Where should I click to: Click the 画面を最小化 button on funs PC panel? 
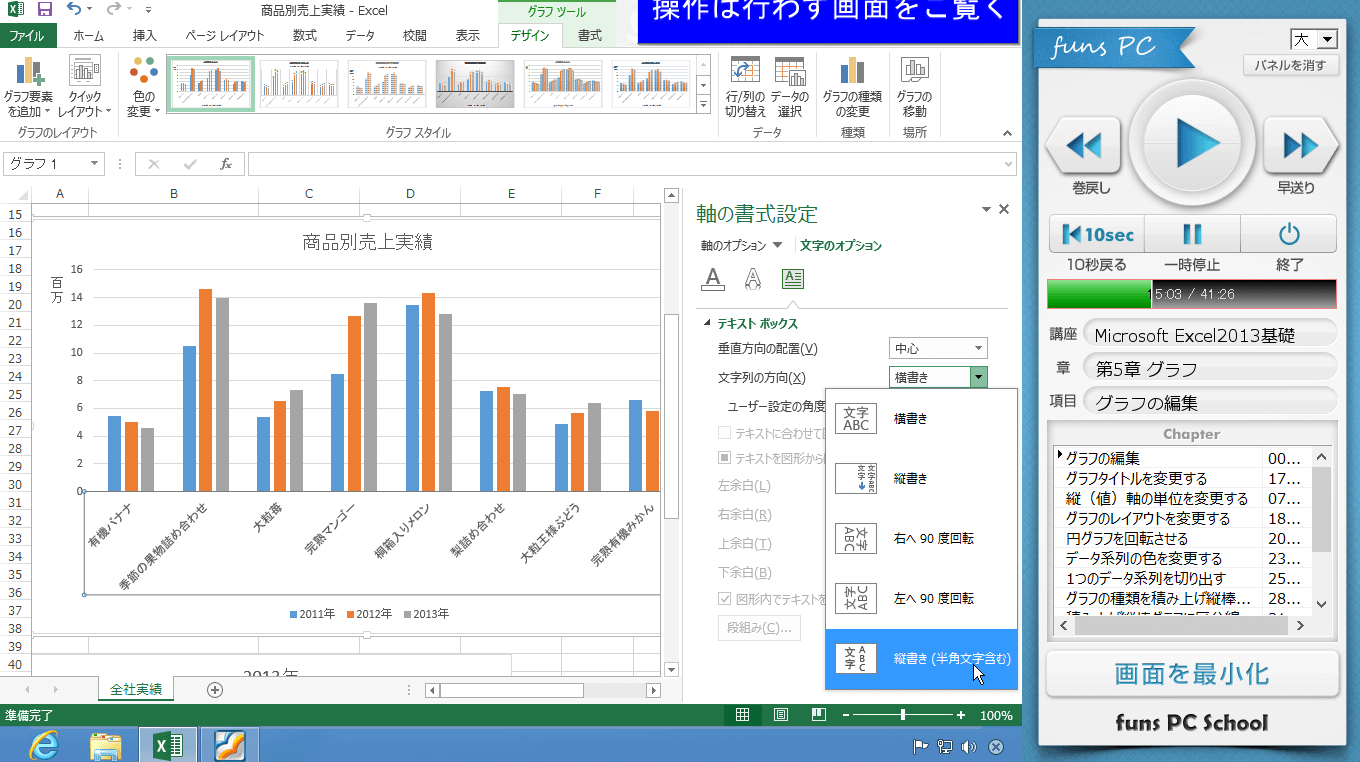1192,674
